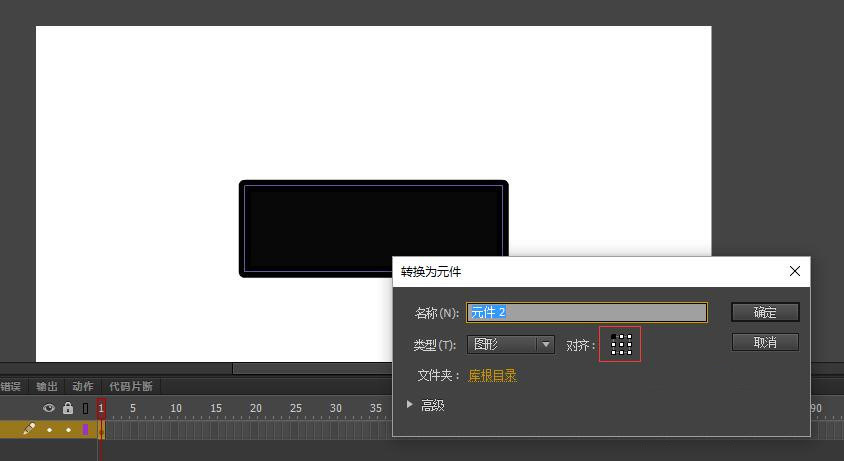Click frame 1 keyframe in the timeline
The image size is (844, 461).
click(x=101, y=430)
